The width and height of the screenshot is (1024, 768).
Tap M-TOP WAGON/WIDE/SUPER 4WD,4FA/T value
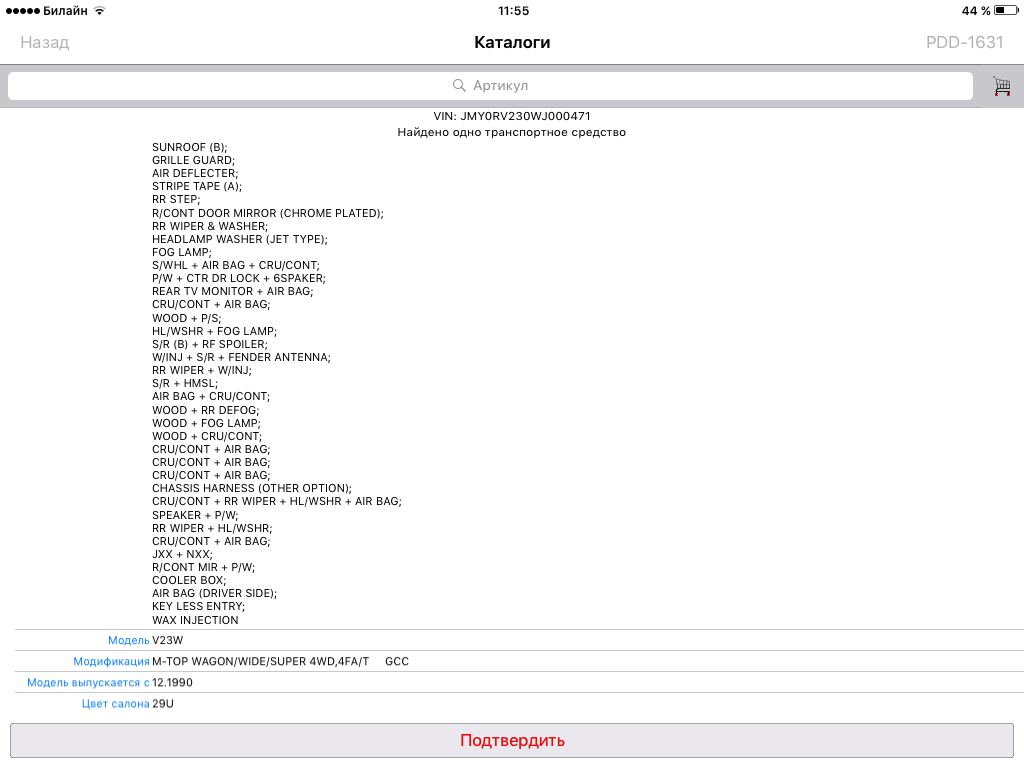[261, 662]
